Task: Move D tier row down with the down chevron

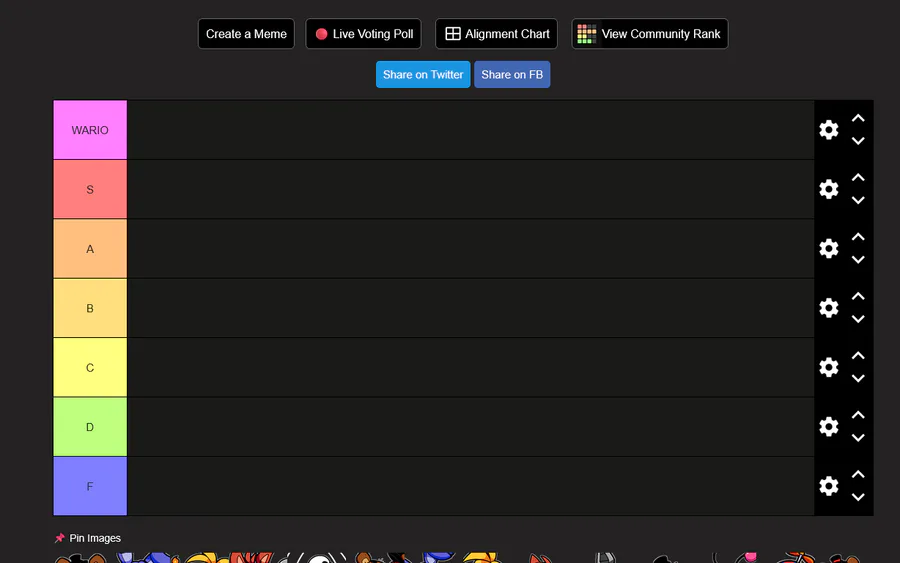Action: coord(858,438)
